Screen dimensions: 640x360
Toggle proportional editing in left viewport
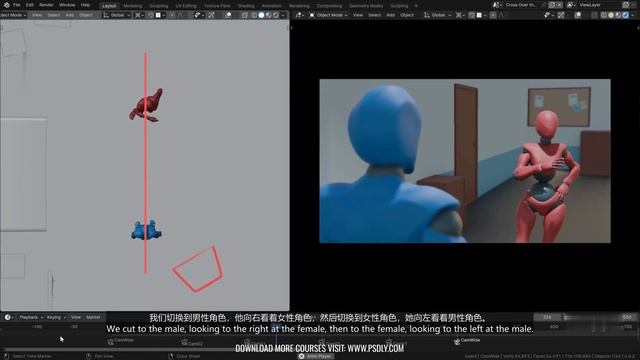[172, 15]
